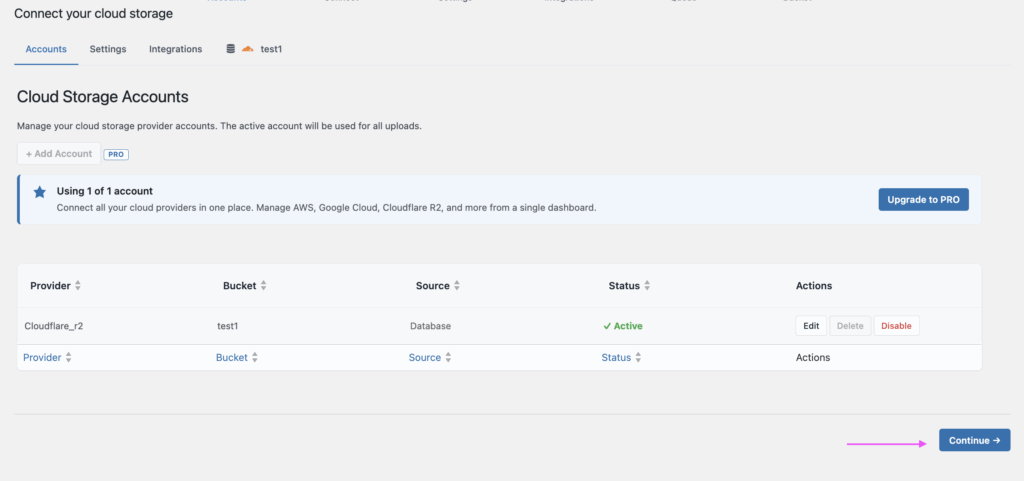Click the database icon beside test1

(231, 49)
